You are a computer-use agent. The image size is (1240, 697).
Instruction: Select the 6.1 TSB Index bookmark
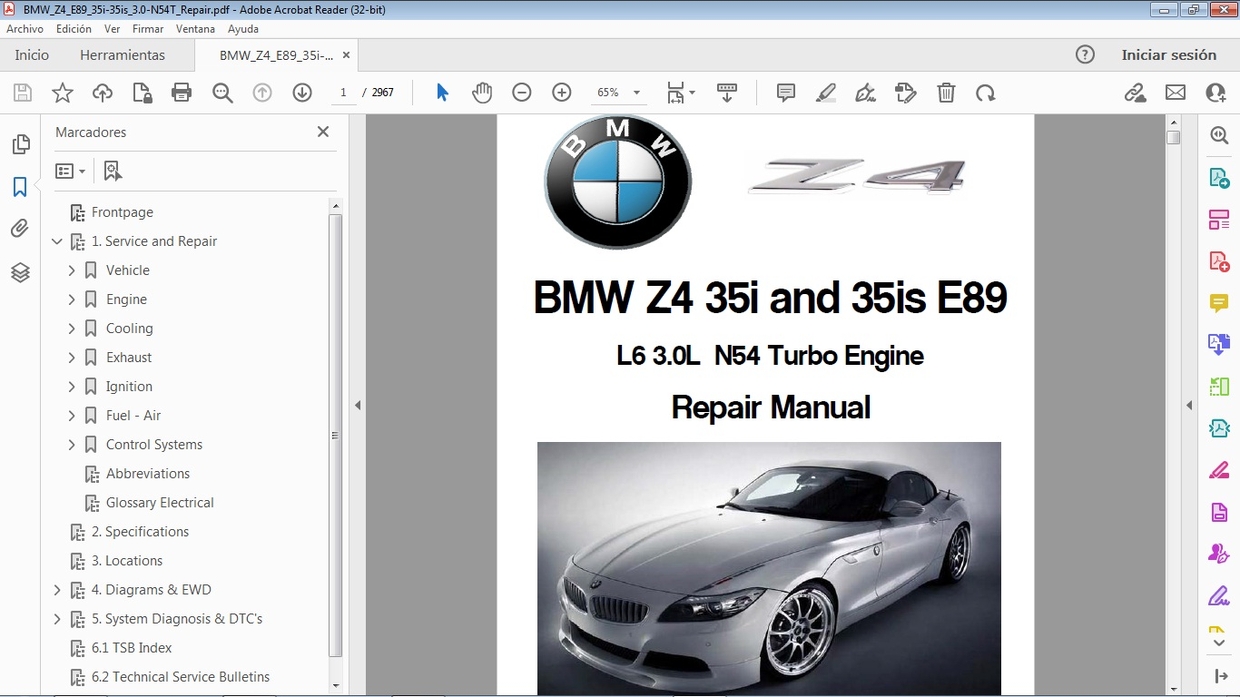pyautogui.click(x=131, y=647)
